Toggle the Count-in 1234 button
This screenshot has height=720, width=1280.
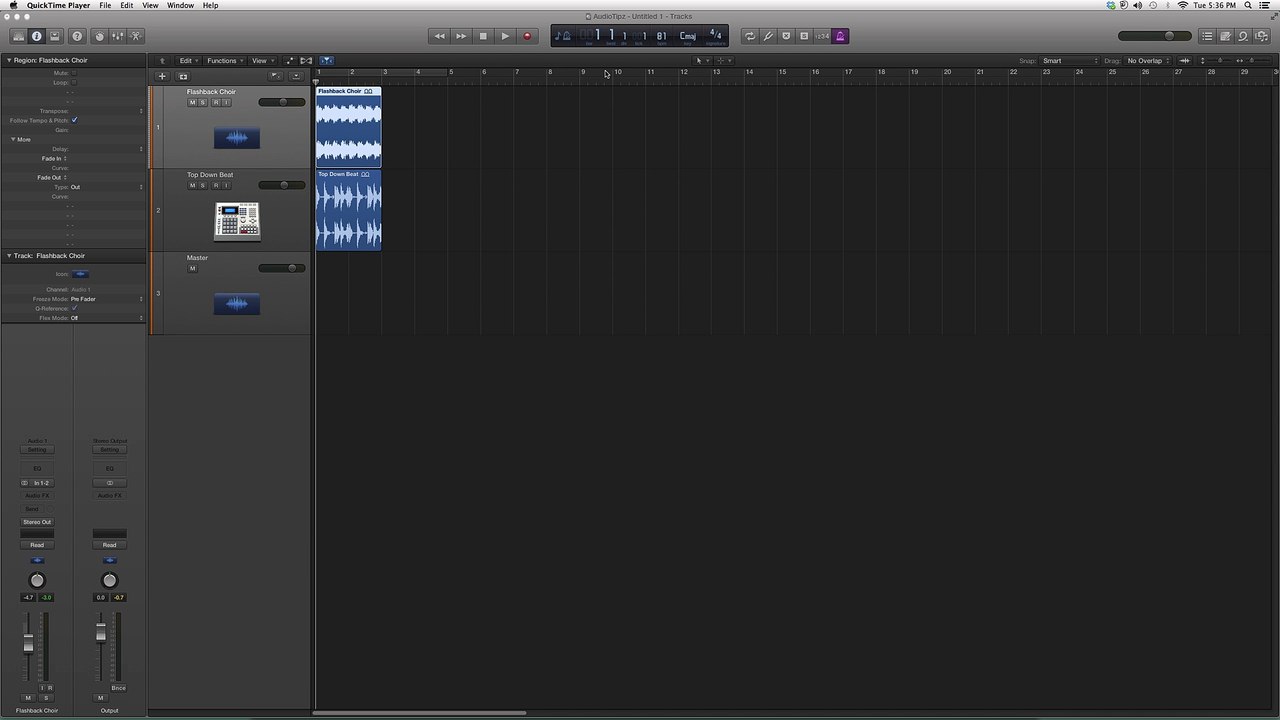822,36
